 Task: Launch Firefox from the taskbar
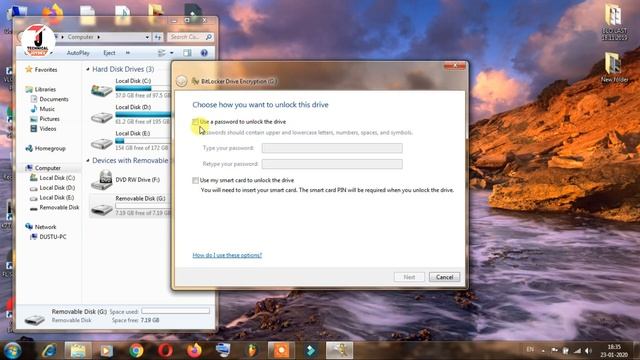tap(194, 350)
